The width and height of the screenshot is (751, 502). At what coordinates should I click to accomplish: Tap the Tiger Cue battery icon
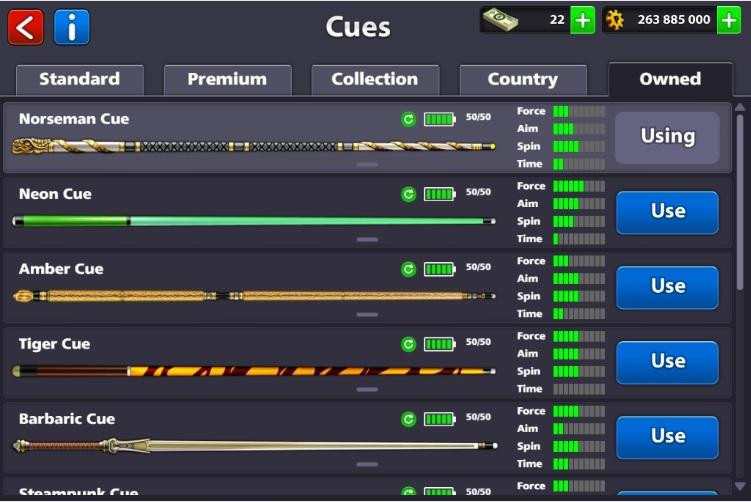click(440, 344)
